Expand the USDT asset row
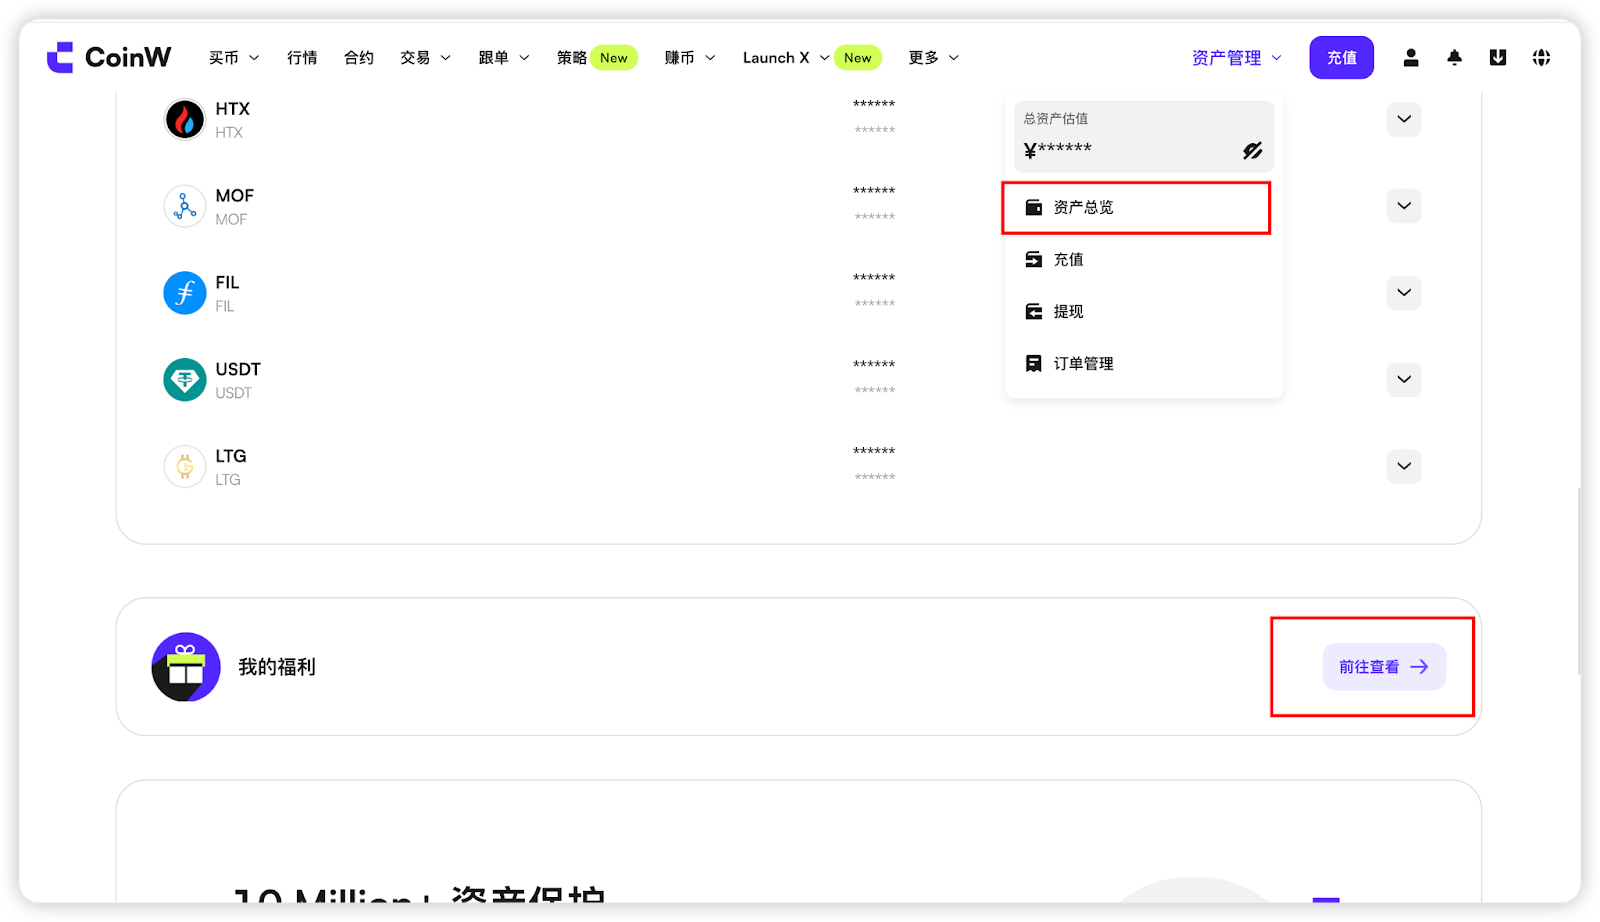This screenshot has height=922, width=1600. 1404,379
